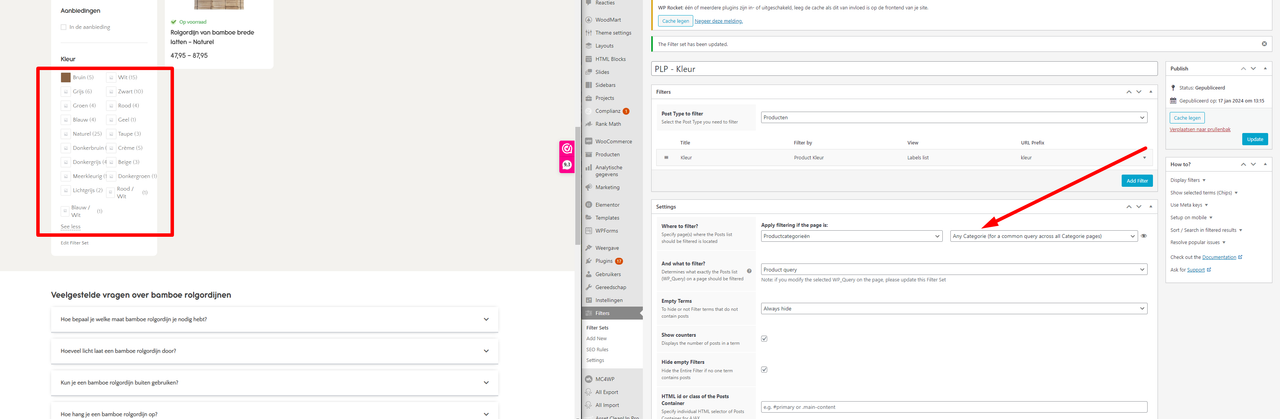Expand FAQ 'Hoeveel licht laat een bamboe rolgordijn door?'
This screenshot has width=1280, height=419.
pyautogui.click(x=274, y=351)
